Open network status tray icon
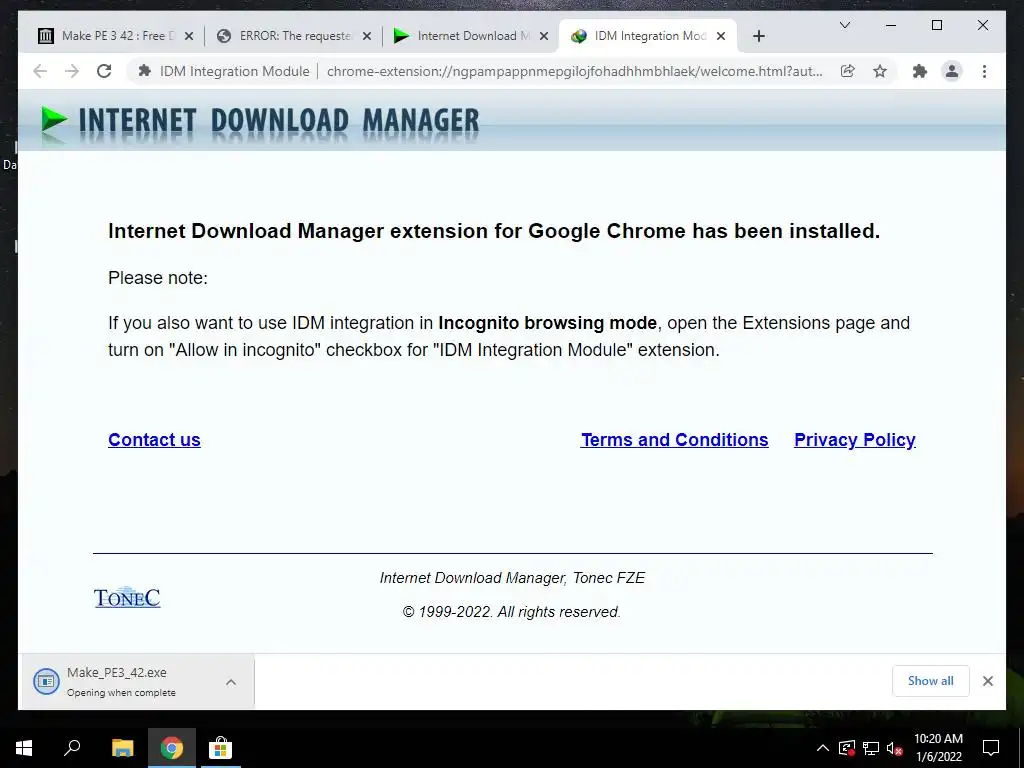 871,748
